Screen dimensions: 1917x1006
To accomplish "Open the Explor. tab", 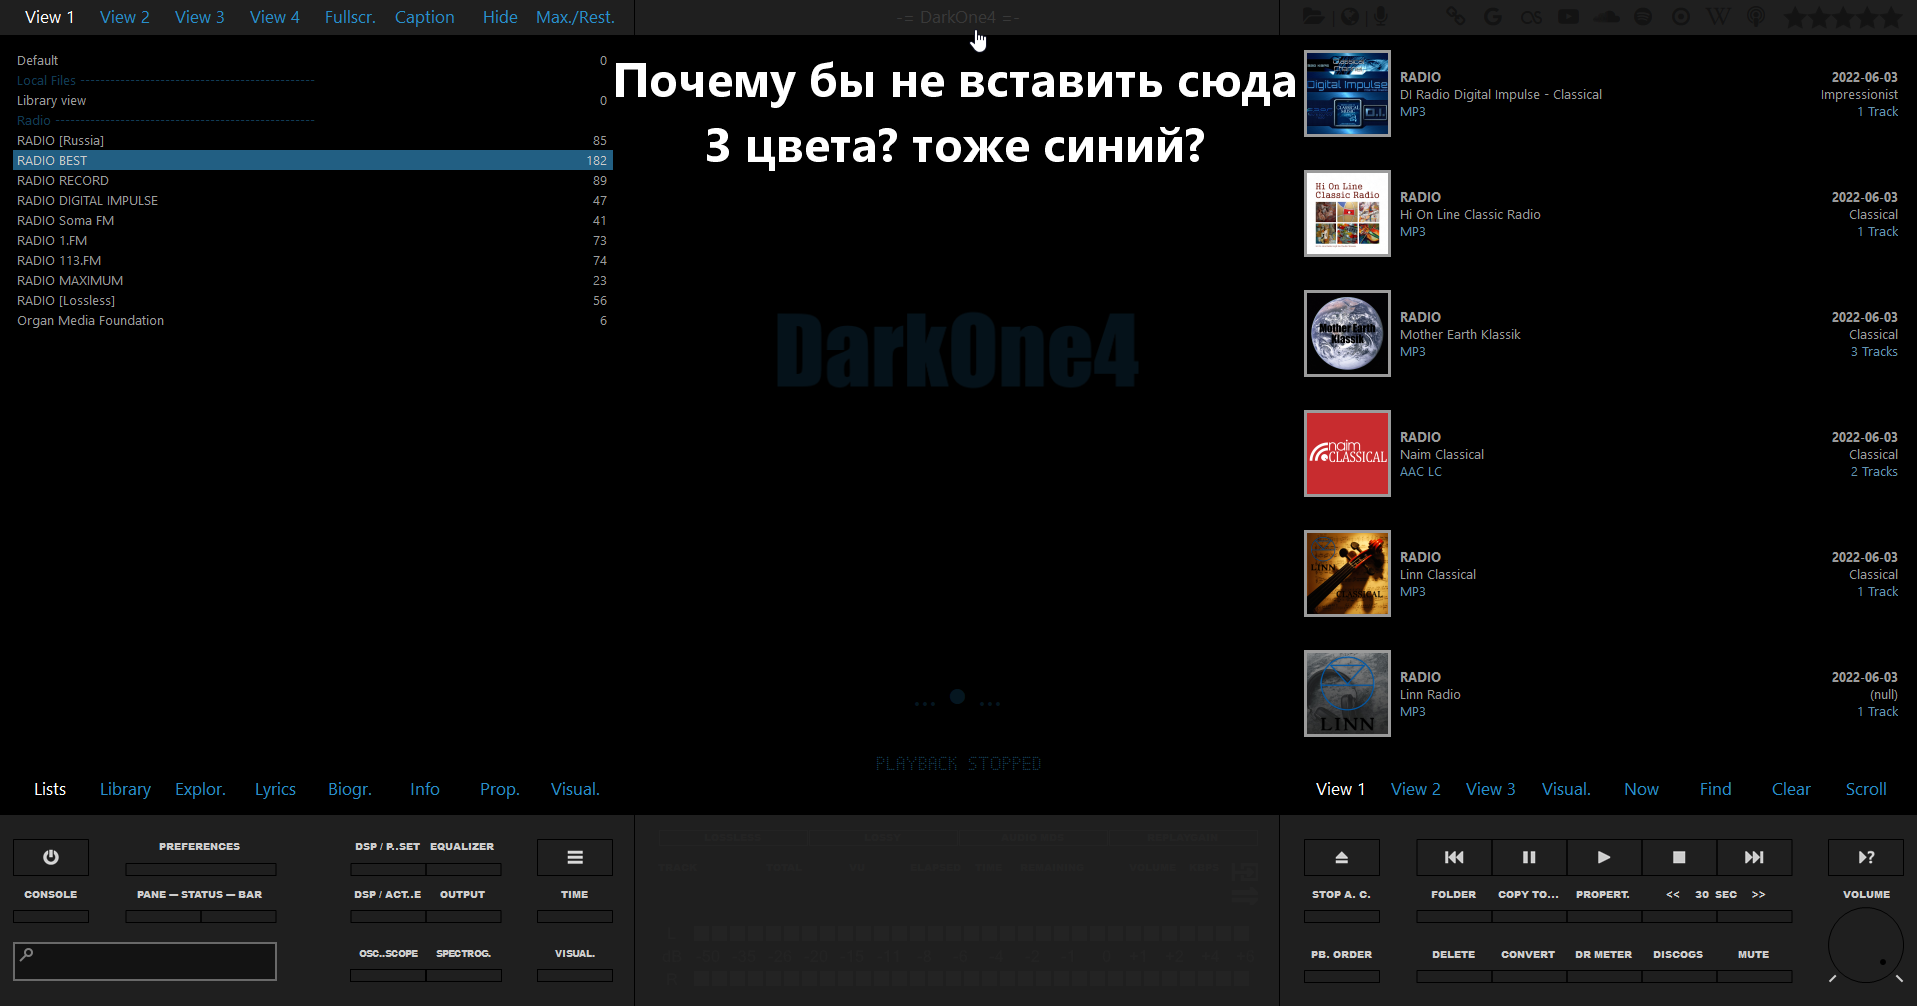I will point(200,789).
